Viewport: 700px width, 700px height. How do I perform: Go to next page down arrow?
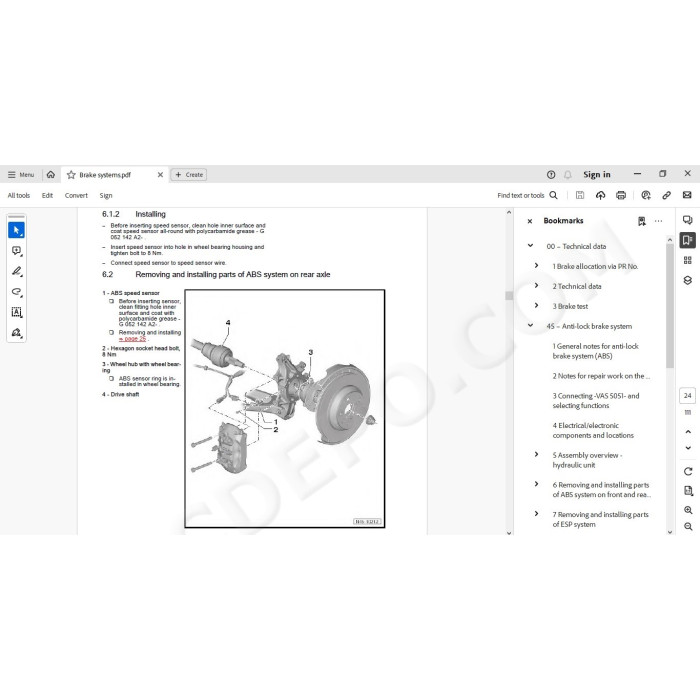click(x=688, y=448)
